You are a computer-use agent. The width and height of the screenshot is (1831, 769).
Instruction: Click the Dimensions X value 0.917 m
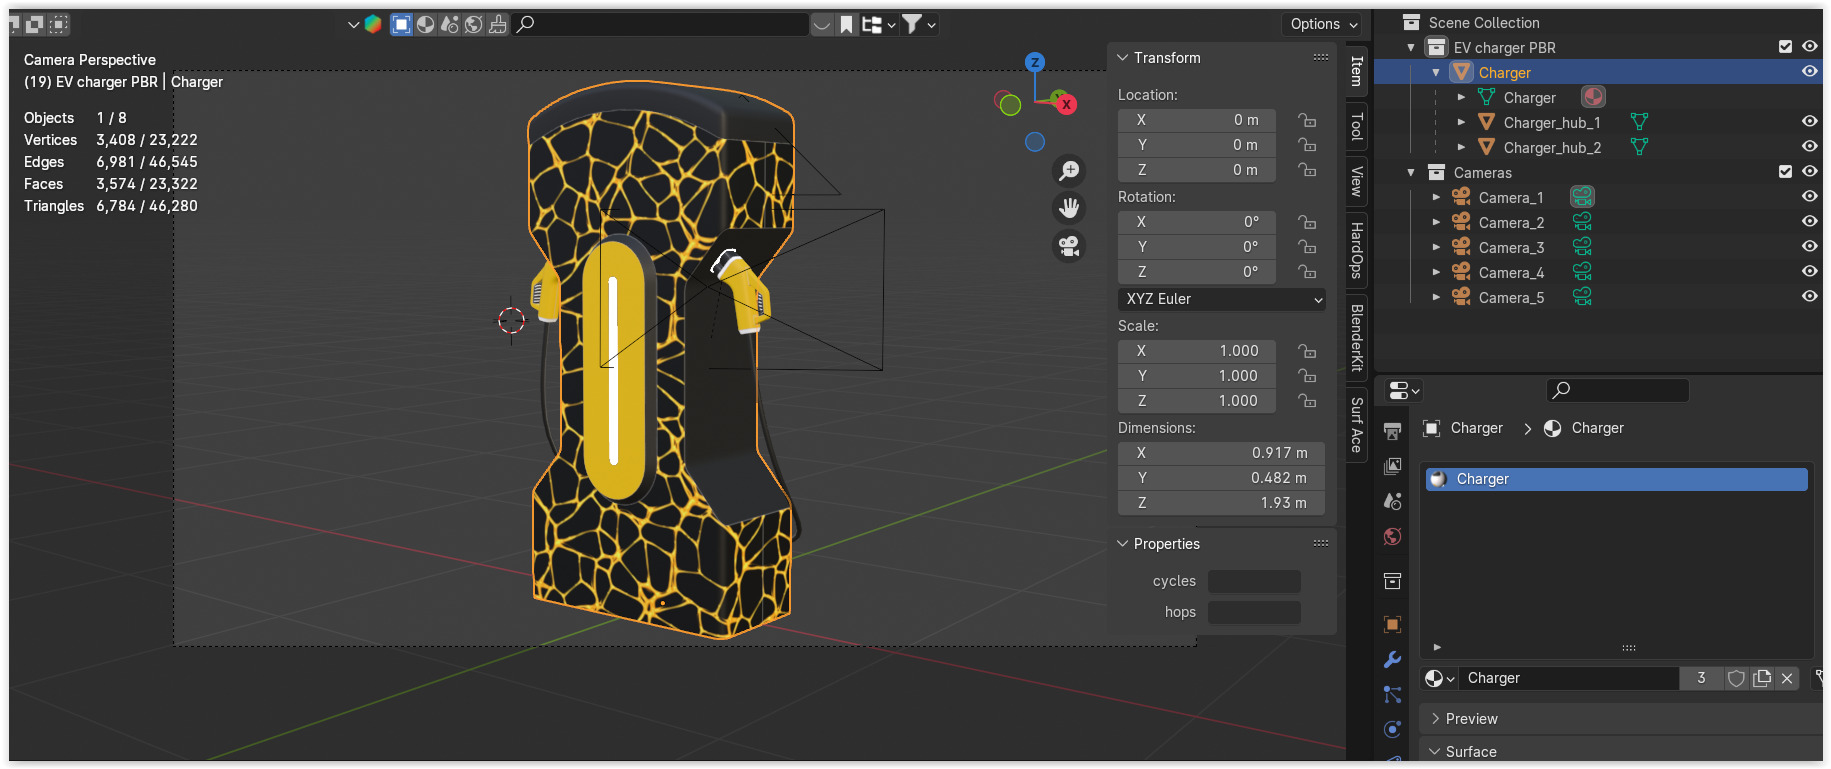point(1221,453)
